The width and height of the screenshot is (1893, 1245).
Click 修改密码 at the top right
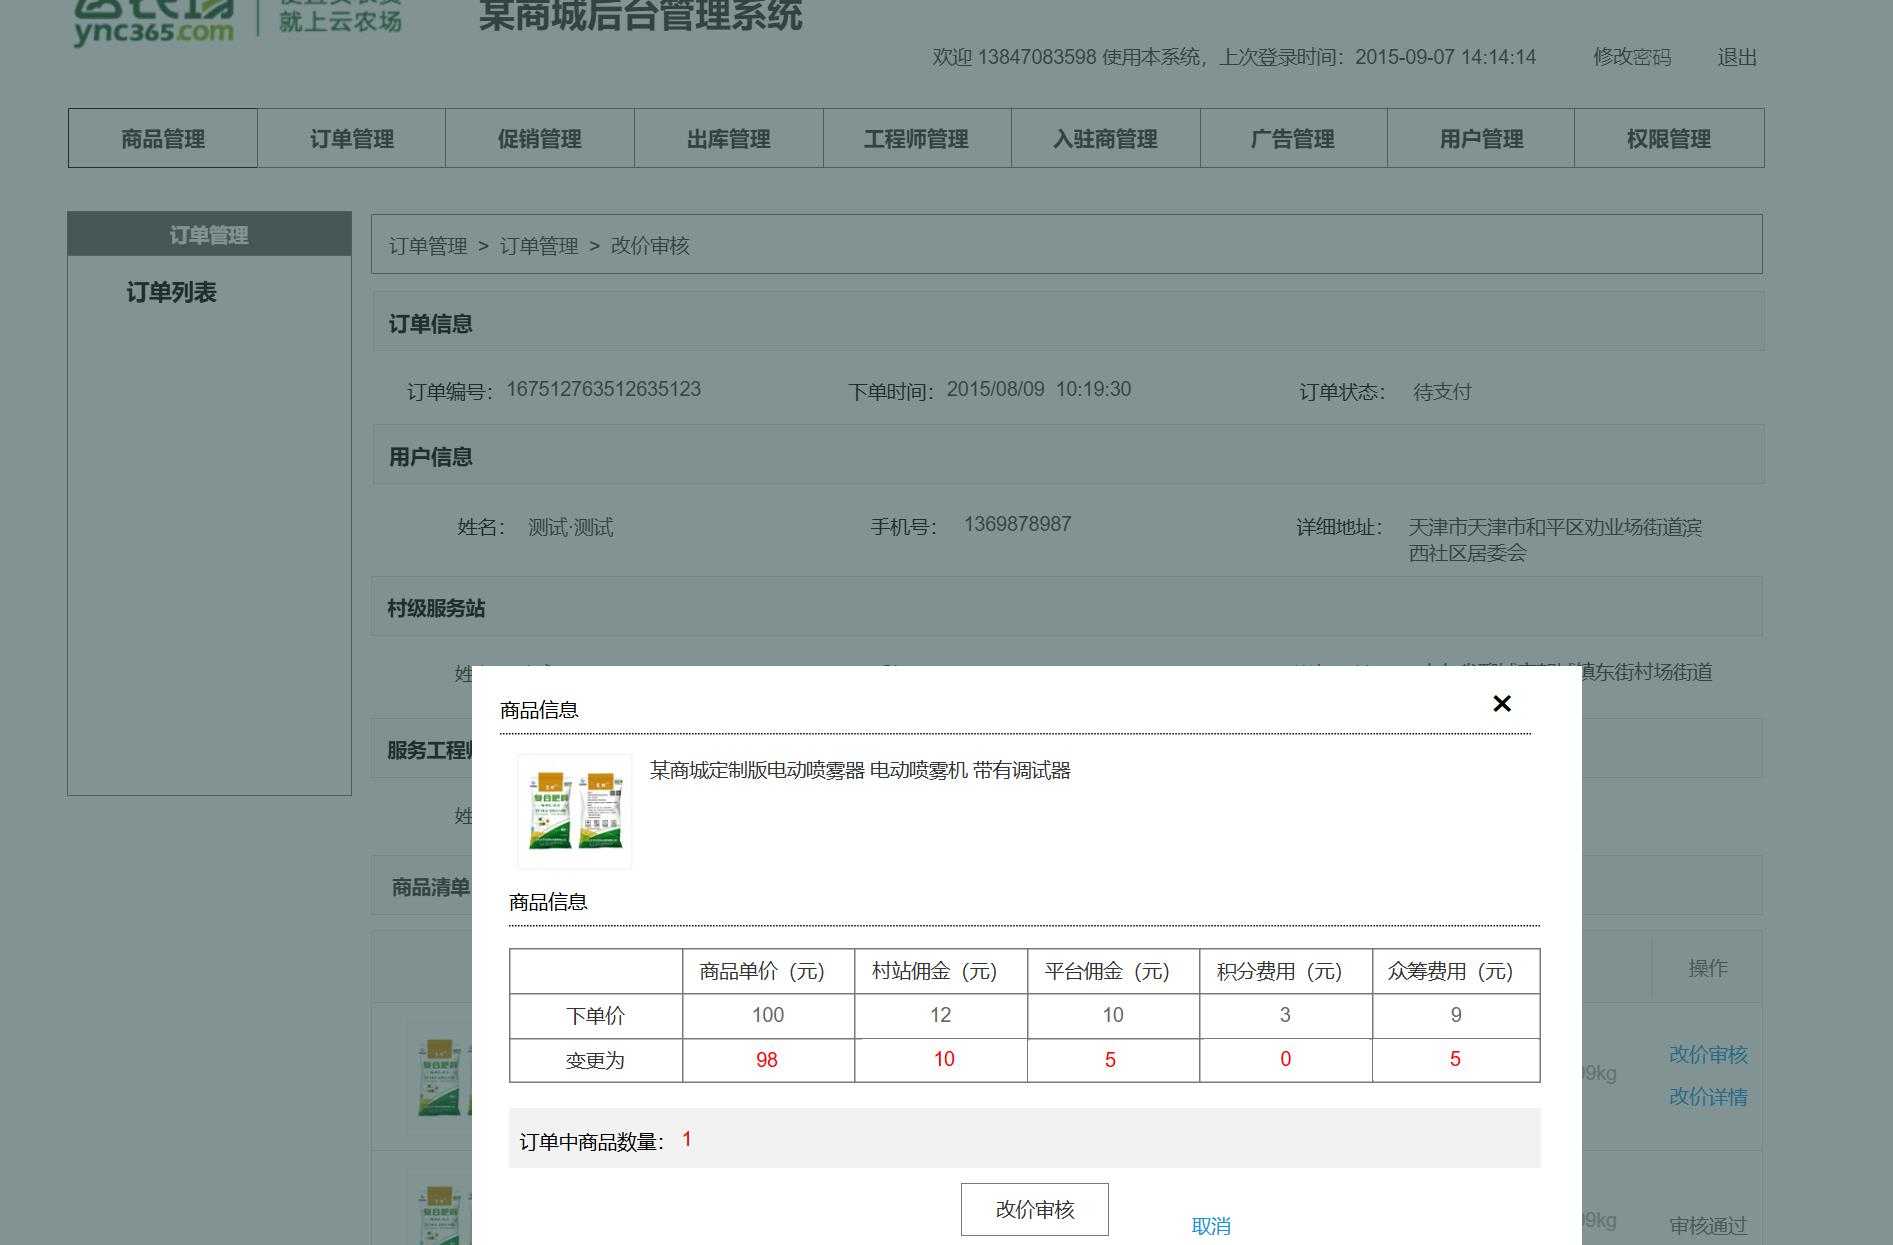coord(1631,57)
